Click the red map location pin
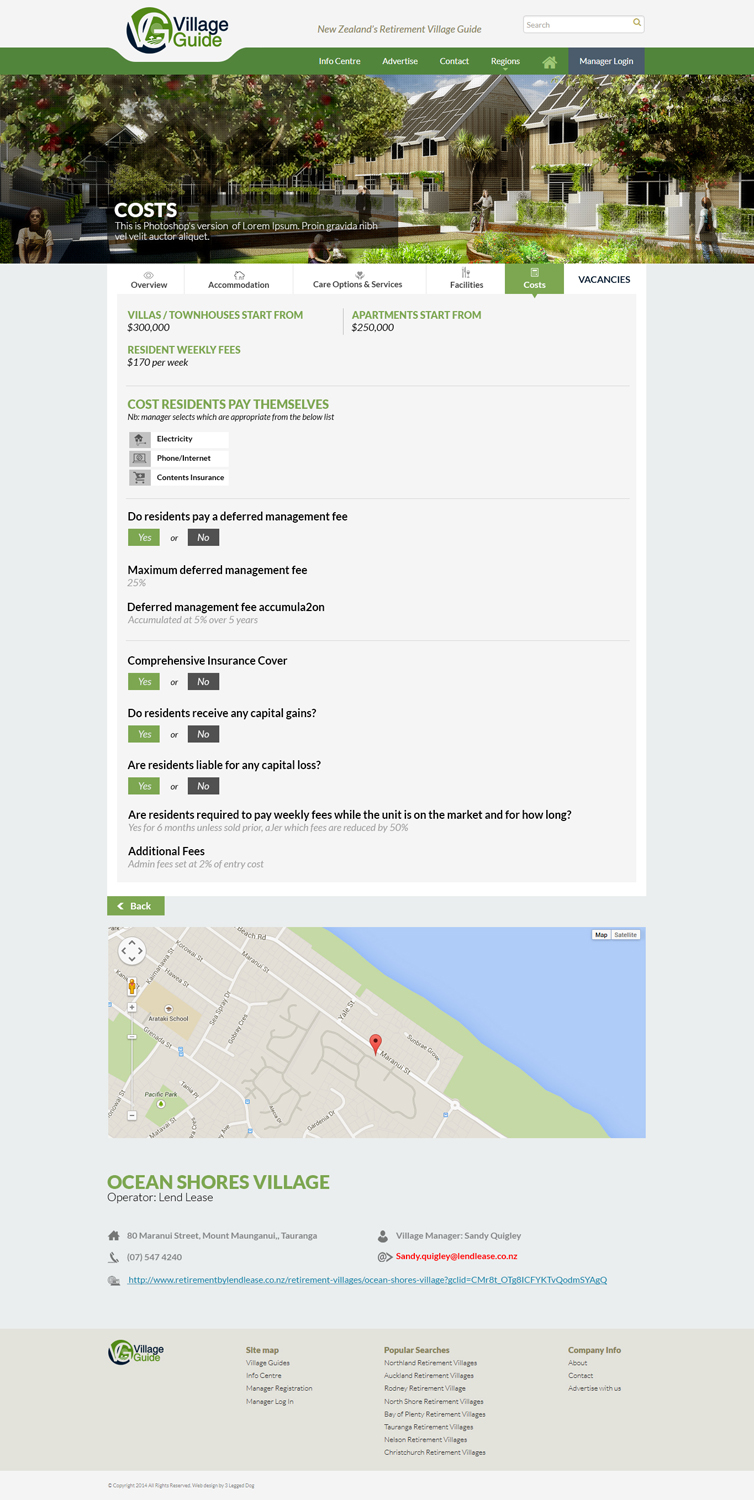754x1500 pixels. point(376,1044)
